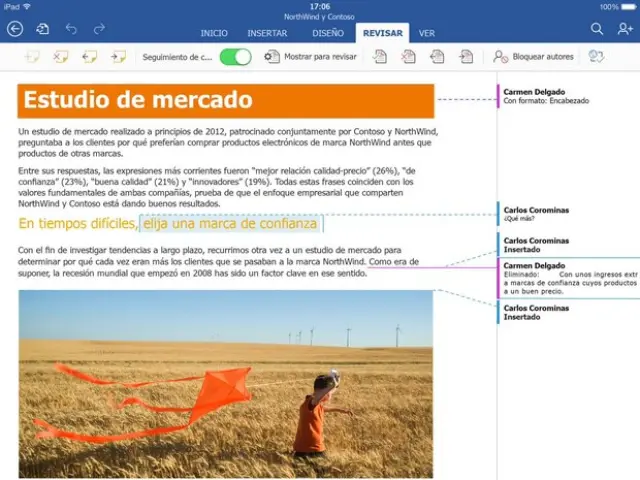The width and height of the screenshot is (640, 480).
Task: Go to next comment
Action: pyautogui.click(x=119, y=57)
